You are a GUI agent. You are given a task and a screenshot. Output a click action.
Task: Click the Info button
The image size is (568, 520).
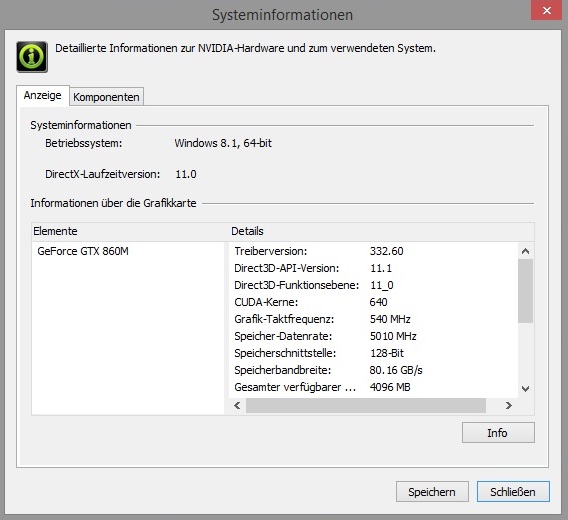[498, 432]
